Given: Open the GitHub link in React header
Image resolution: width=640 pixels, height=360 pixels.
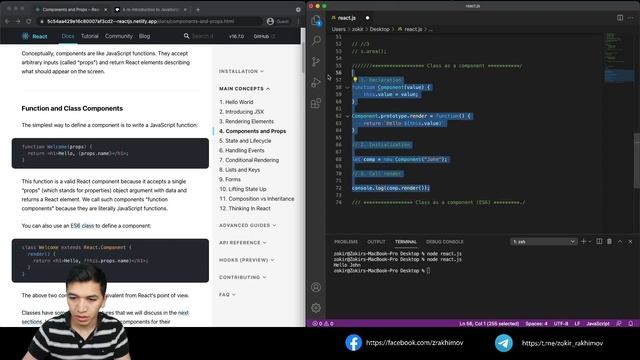Looking at the screenshot, I should tap(264, 36).
